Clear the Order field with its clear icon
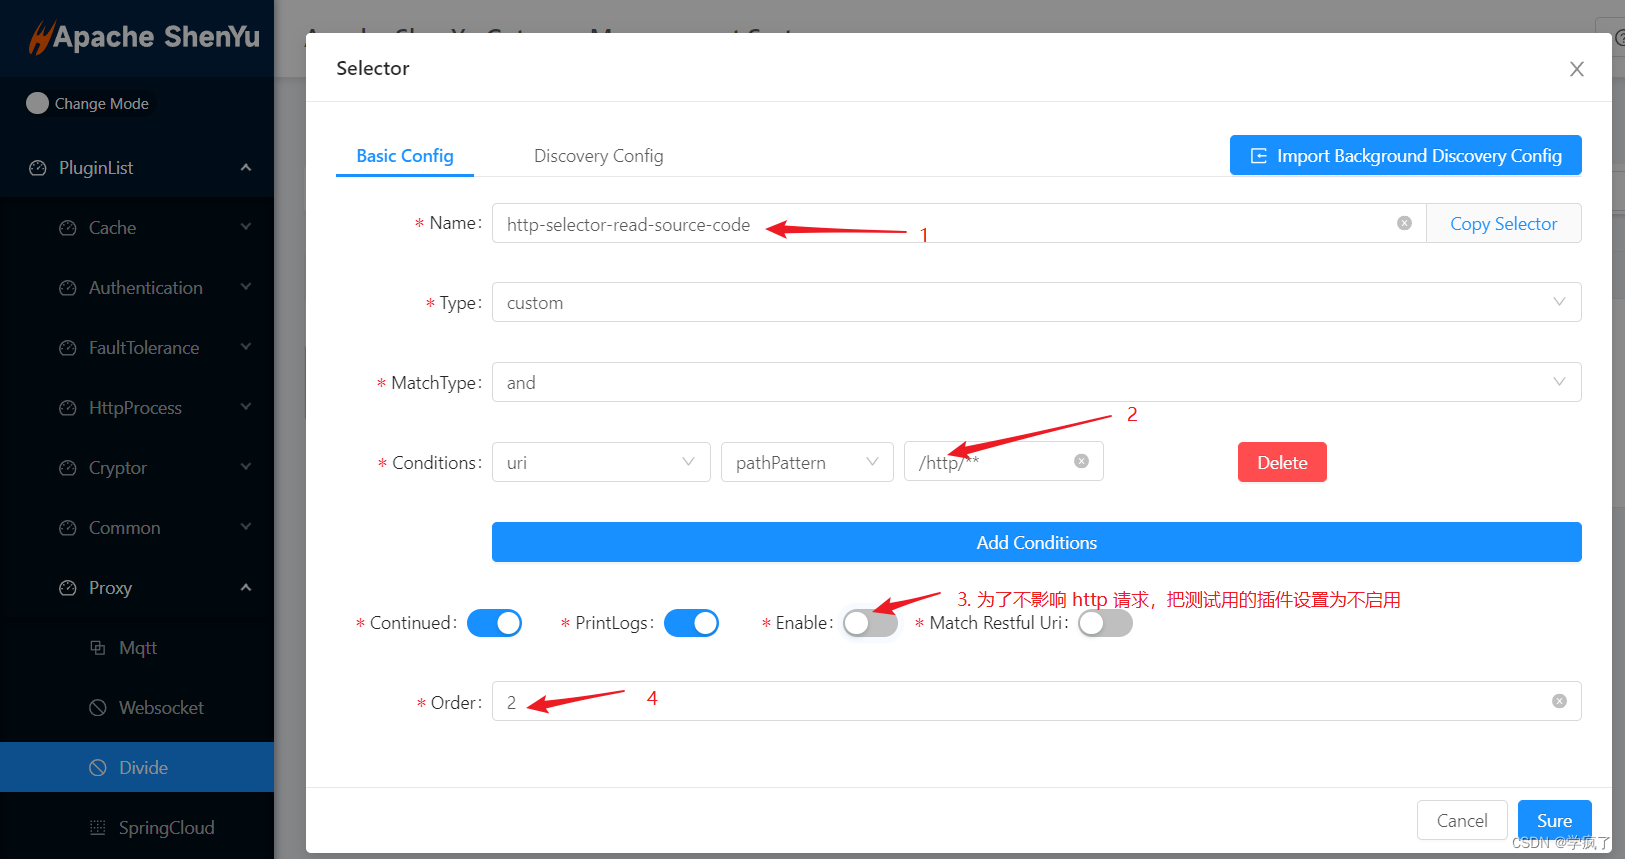This screenshot has width=1625, height=859. (1560, 701)
